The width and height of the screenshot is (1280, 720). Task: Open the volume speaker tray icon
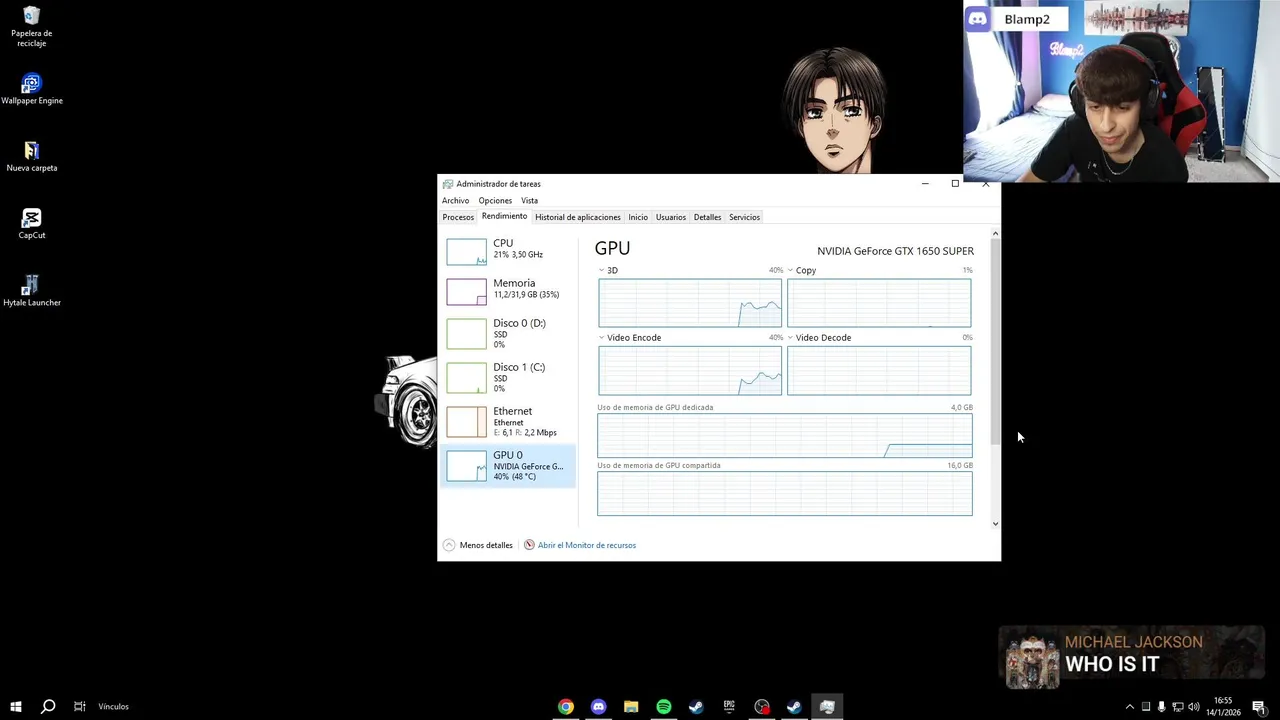1193,707
